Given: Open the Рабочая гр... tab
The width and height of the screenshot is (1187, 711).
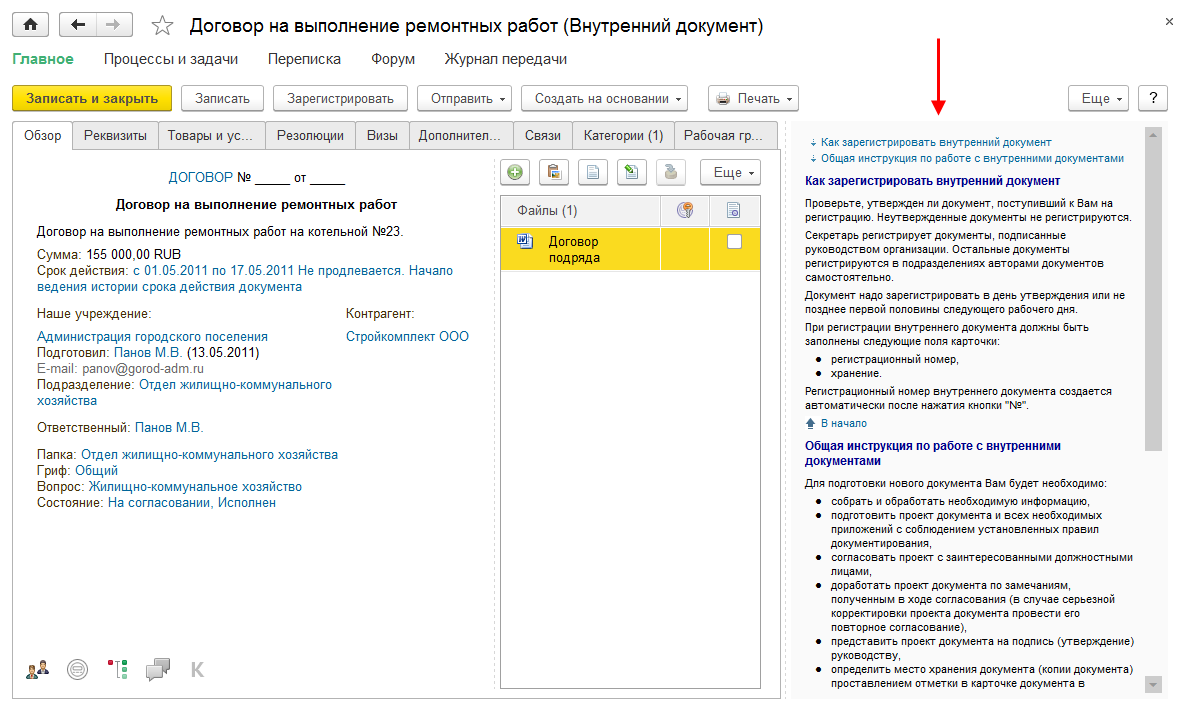Looking at the screenshot, I should coord(724,136).
